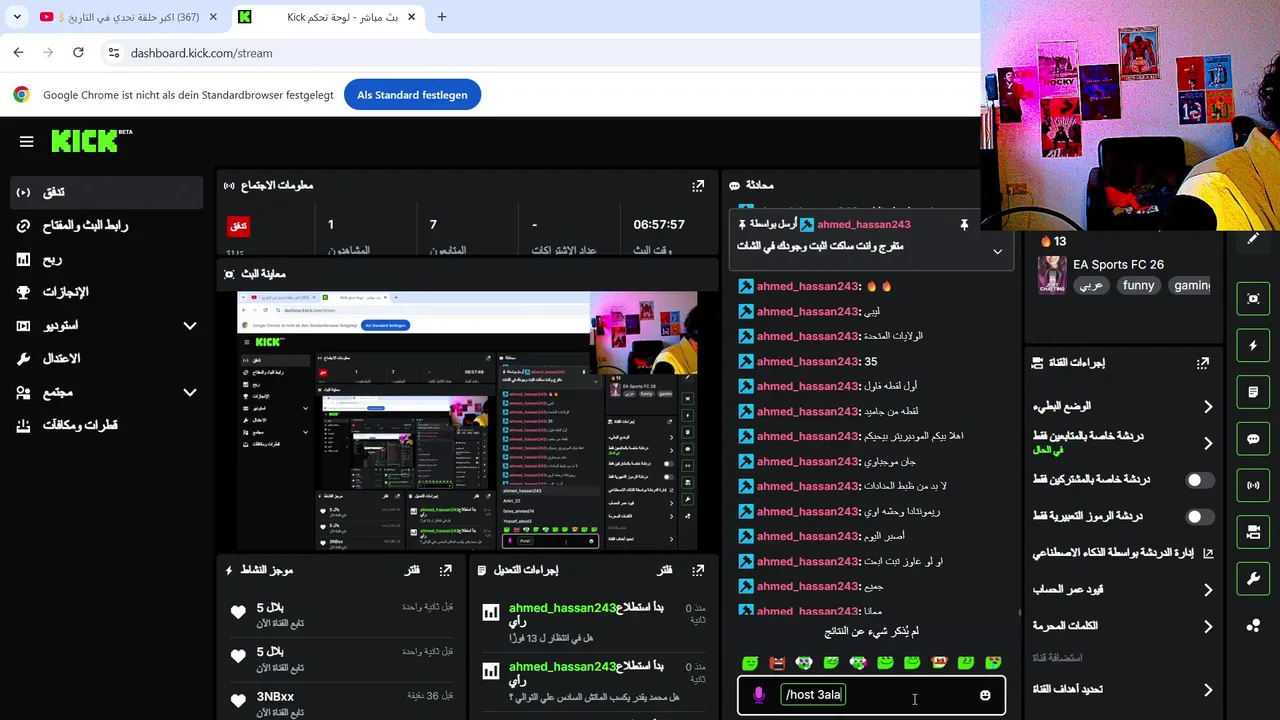Click the poll icon of first moderation entry
The image size is (1280, 720).
491,612
